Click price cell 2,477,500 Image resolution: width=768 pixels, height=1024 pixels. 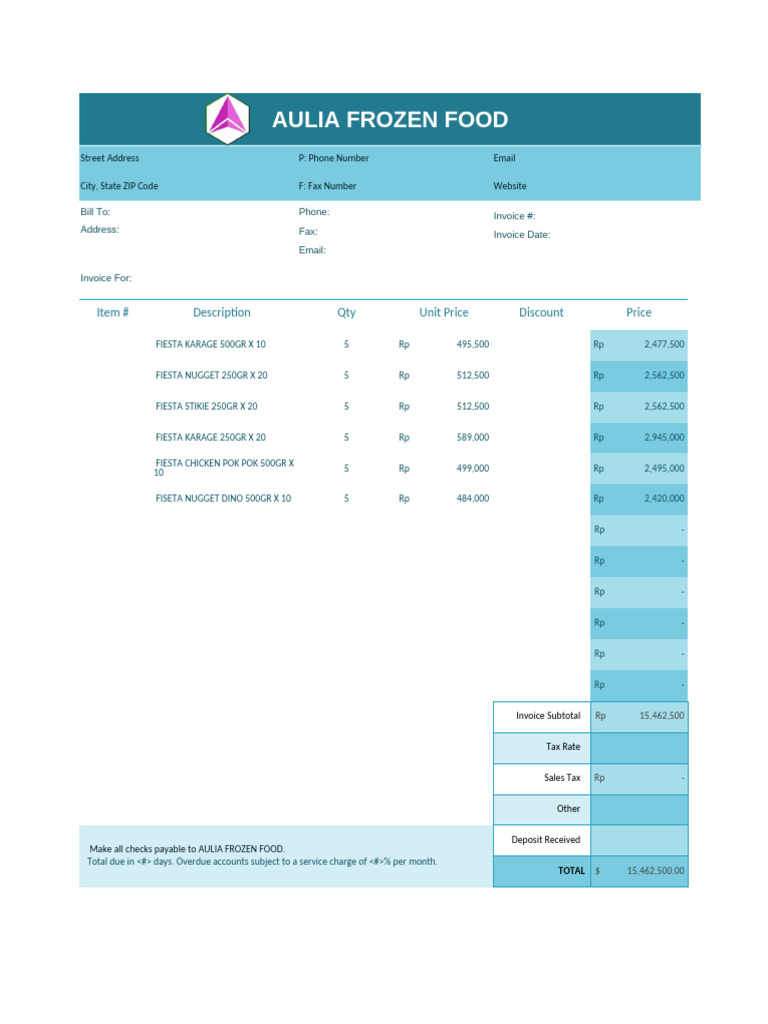pos(639,344)
